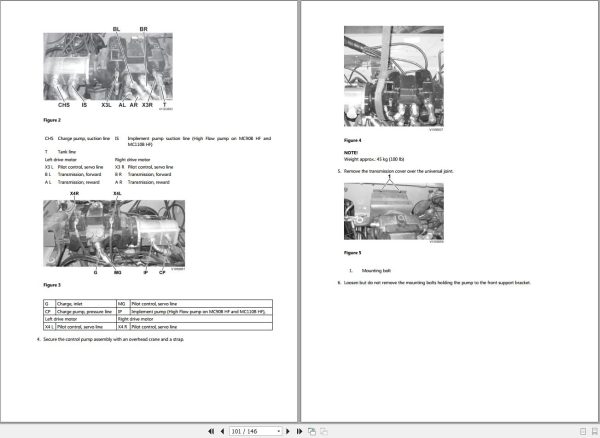The height and width of the screenshot is (438, 600).
Task: Switch to single page layout icon
Action: tap(583, 431)
